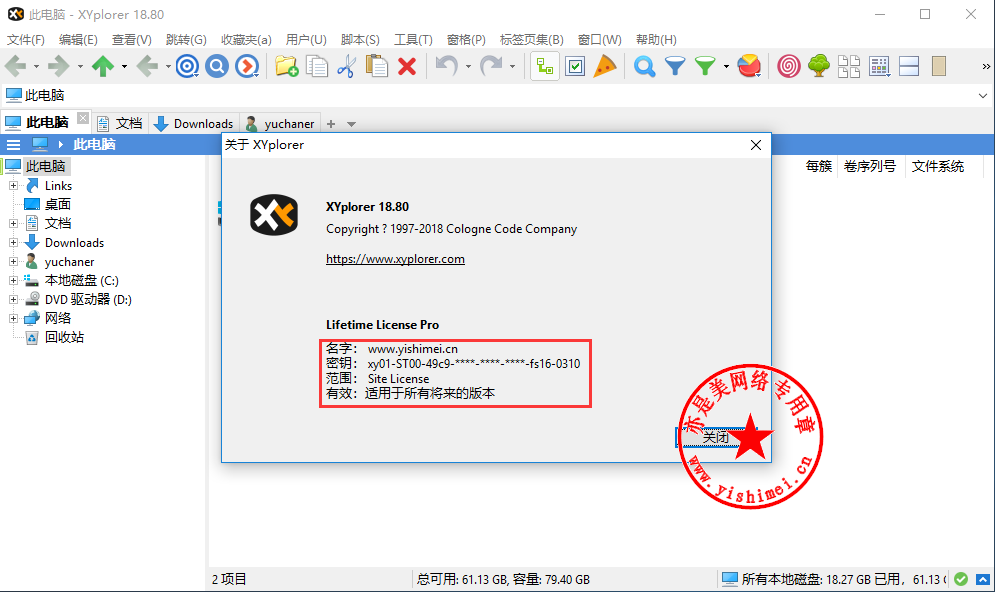Screen dimensions: 995x592
Task: Close the 此电脑 tab with its X
Action: coord(82,118)
